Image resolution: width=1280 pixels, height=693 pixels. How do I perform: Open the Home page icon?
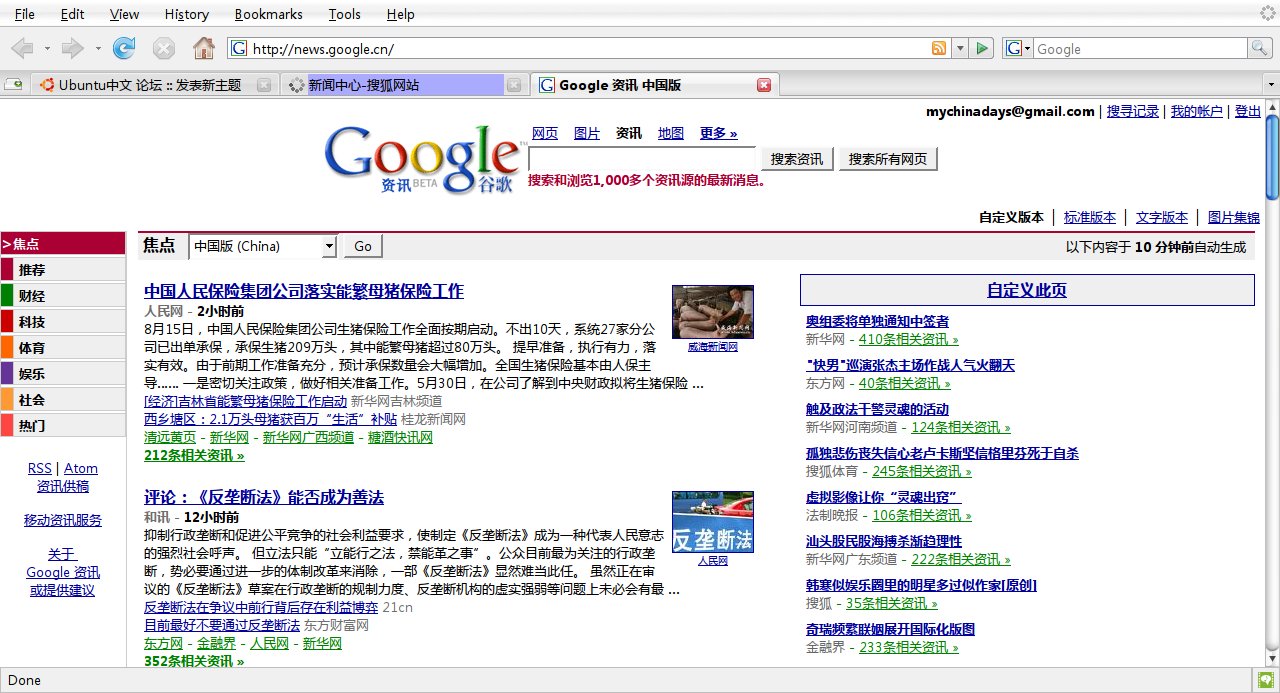tap(204, 48)
